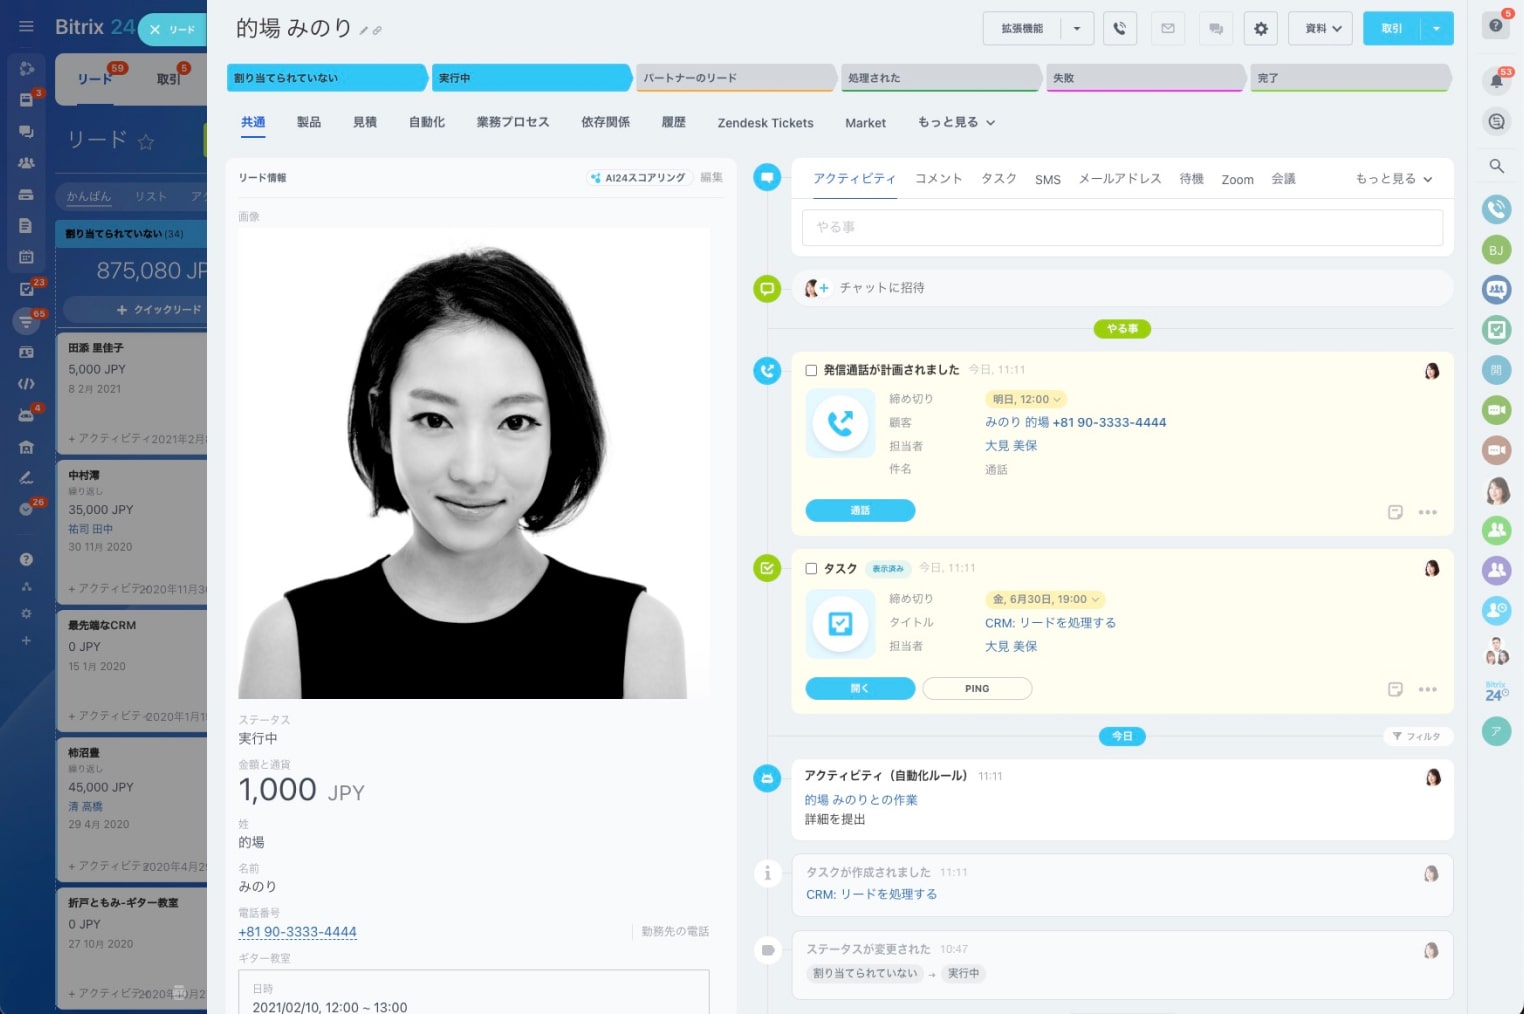Select the SMS activity tab

[x=1048, y=180]
